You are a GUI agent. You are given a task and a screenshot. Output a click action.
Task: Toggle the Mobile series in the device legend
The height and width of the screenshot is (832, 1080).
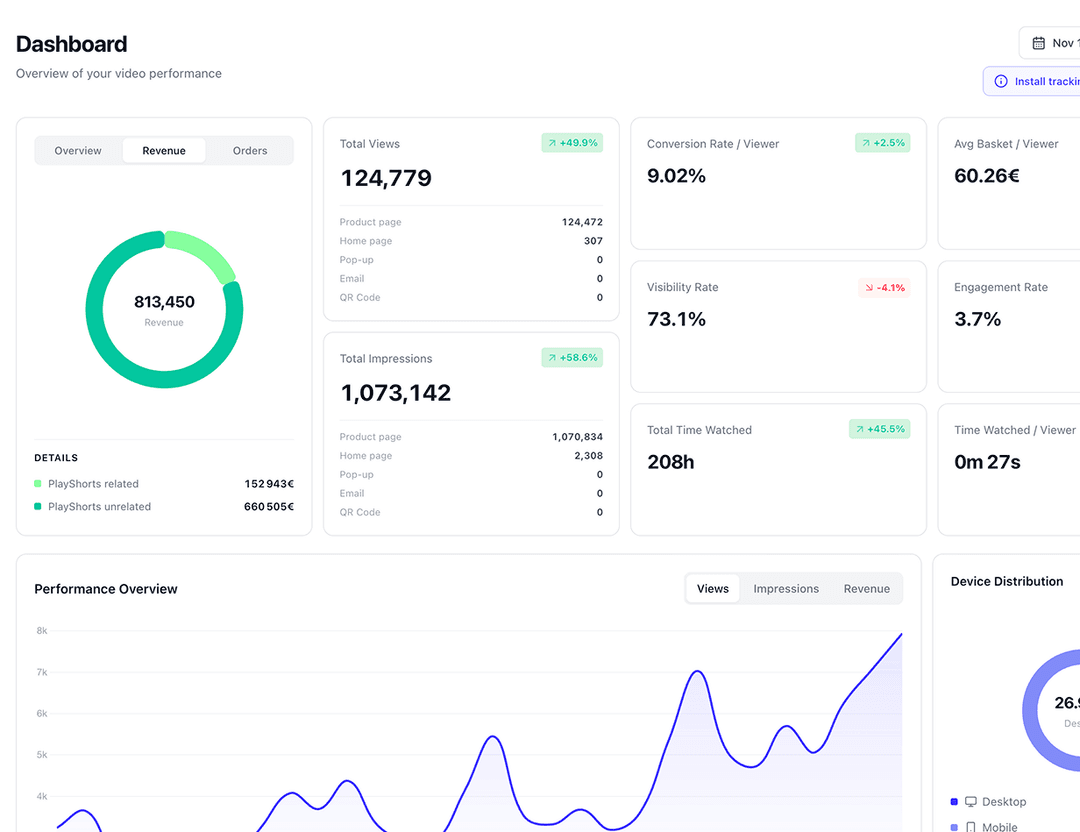(994, 827)
